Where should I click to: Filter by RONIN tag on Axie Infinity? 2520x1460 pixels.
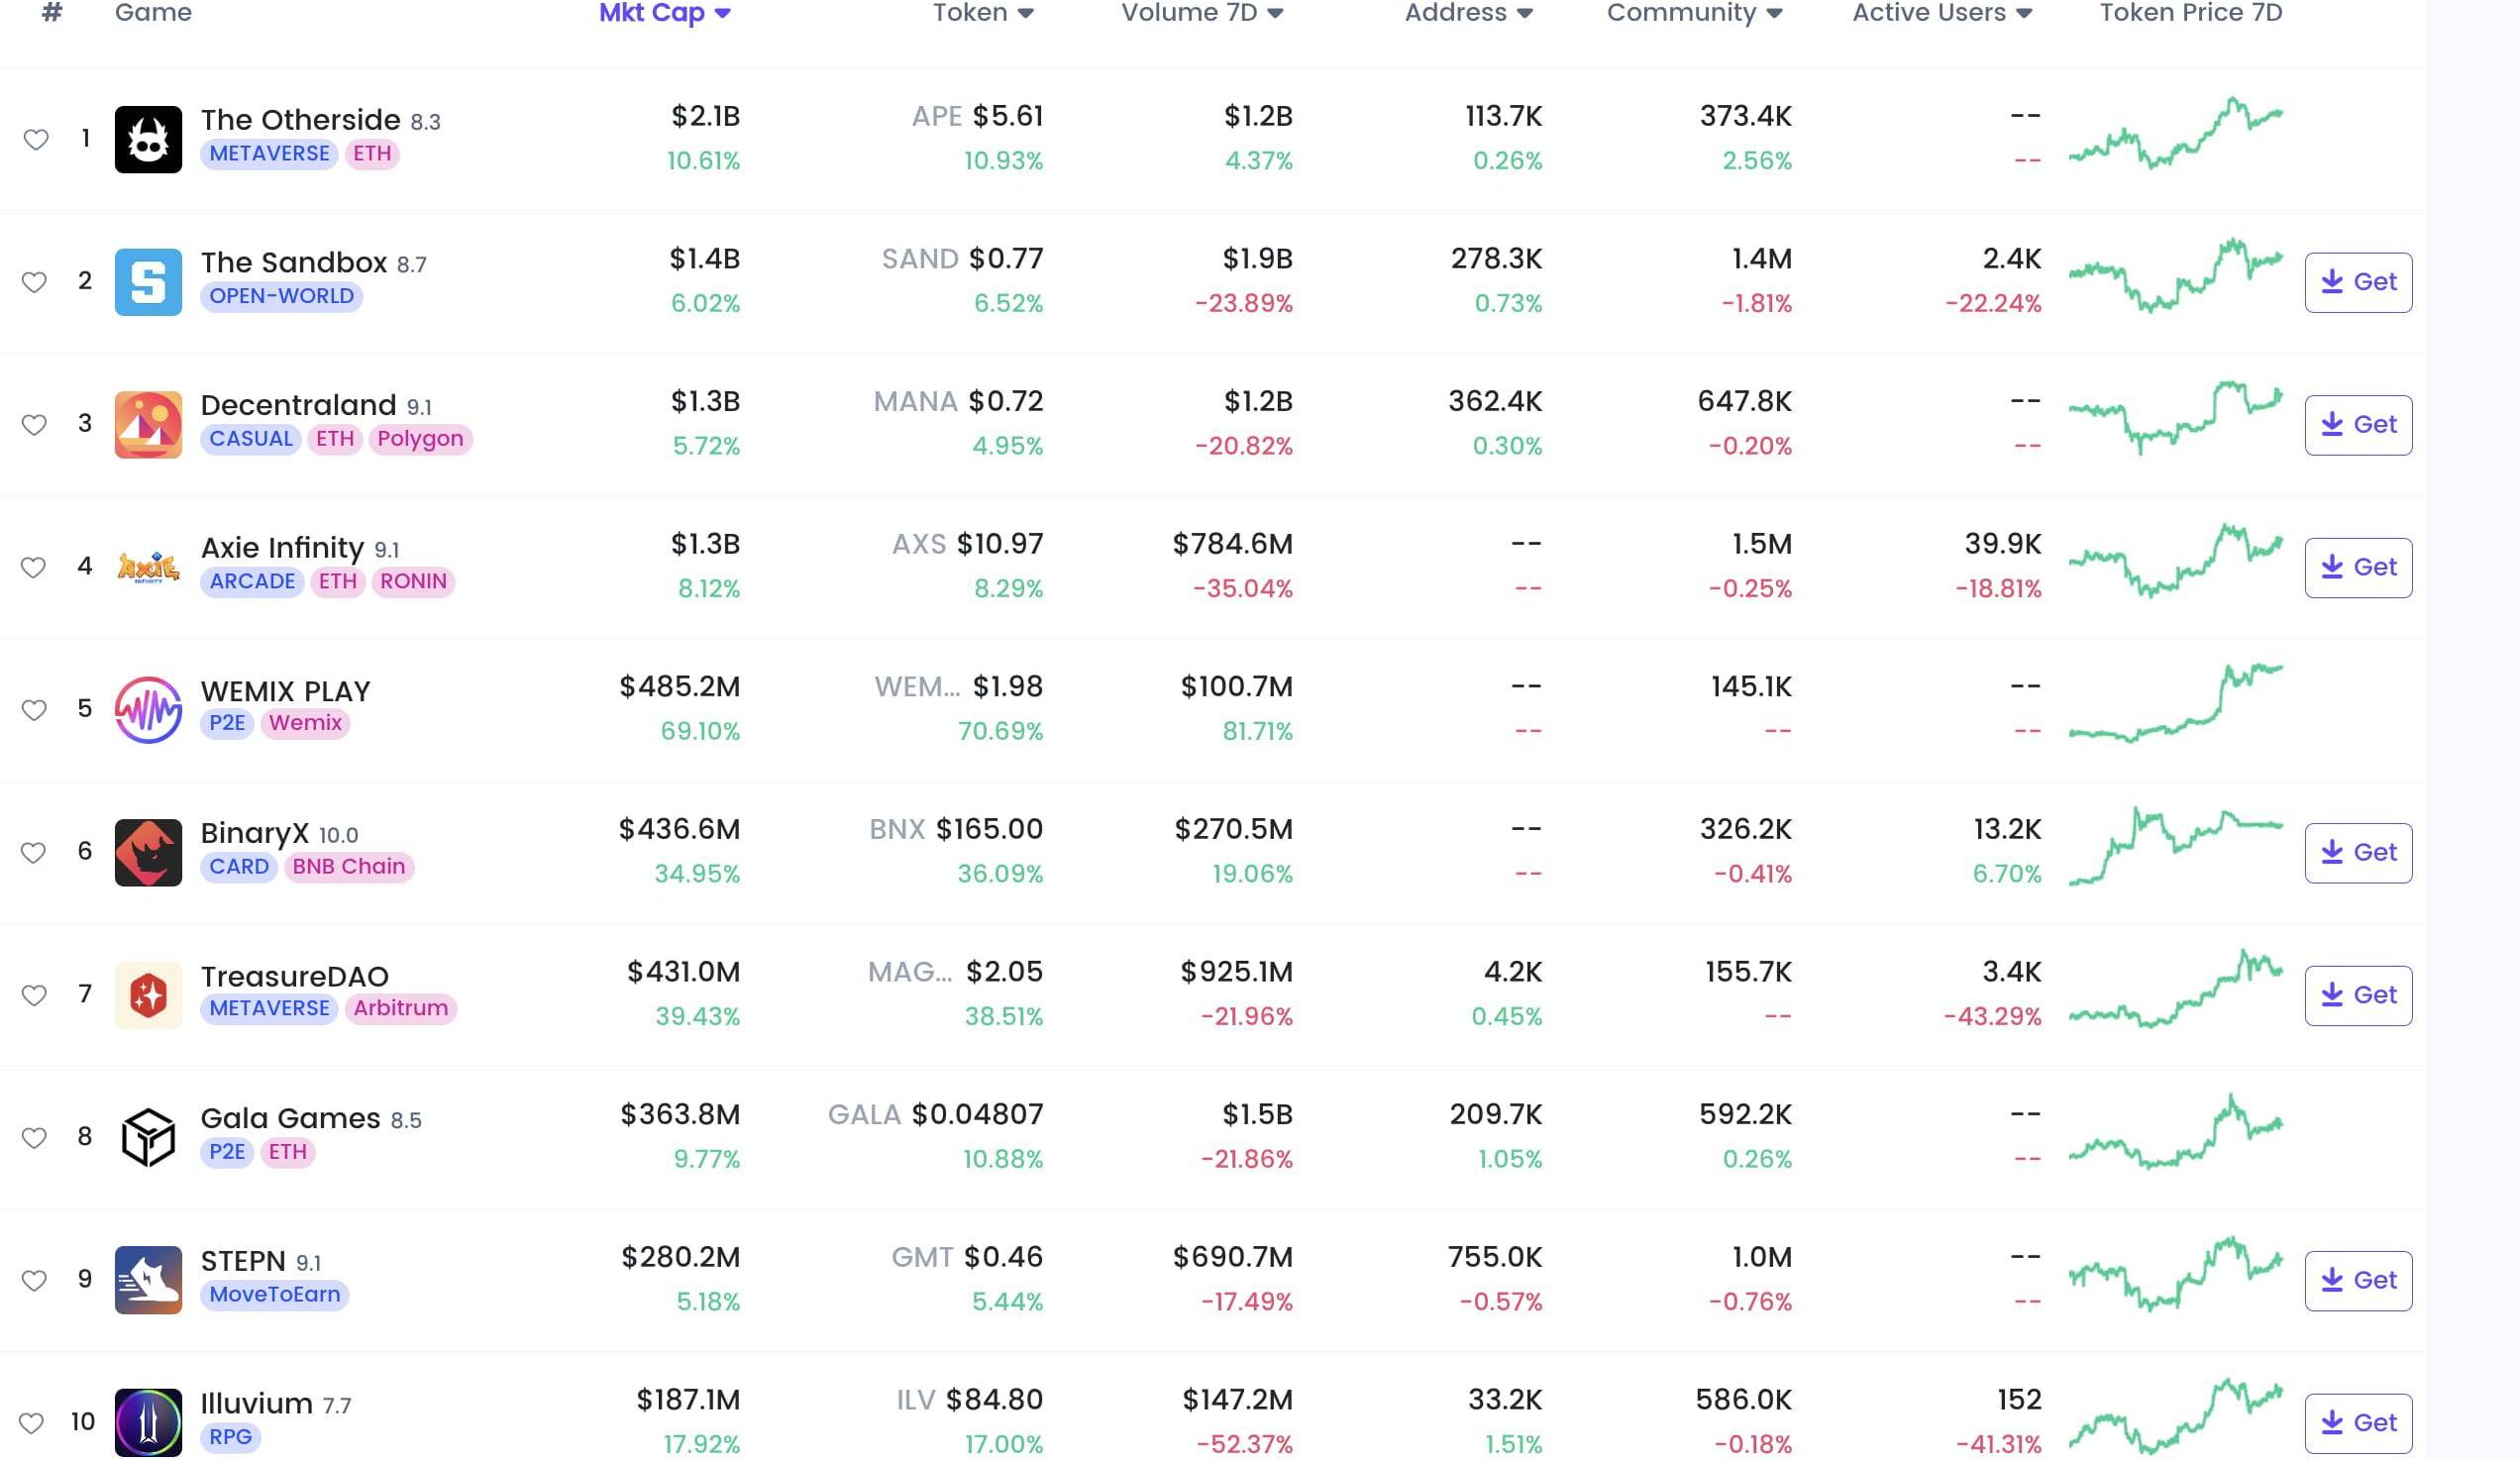pyautogui.click(x=413, y=582)
